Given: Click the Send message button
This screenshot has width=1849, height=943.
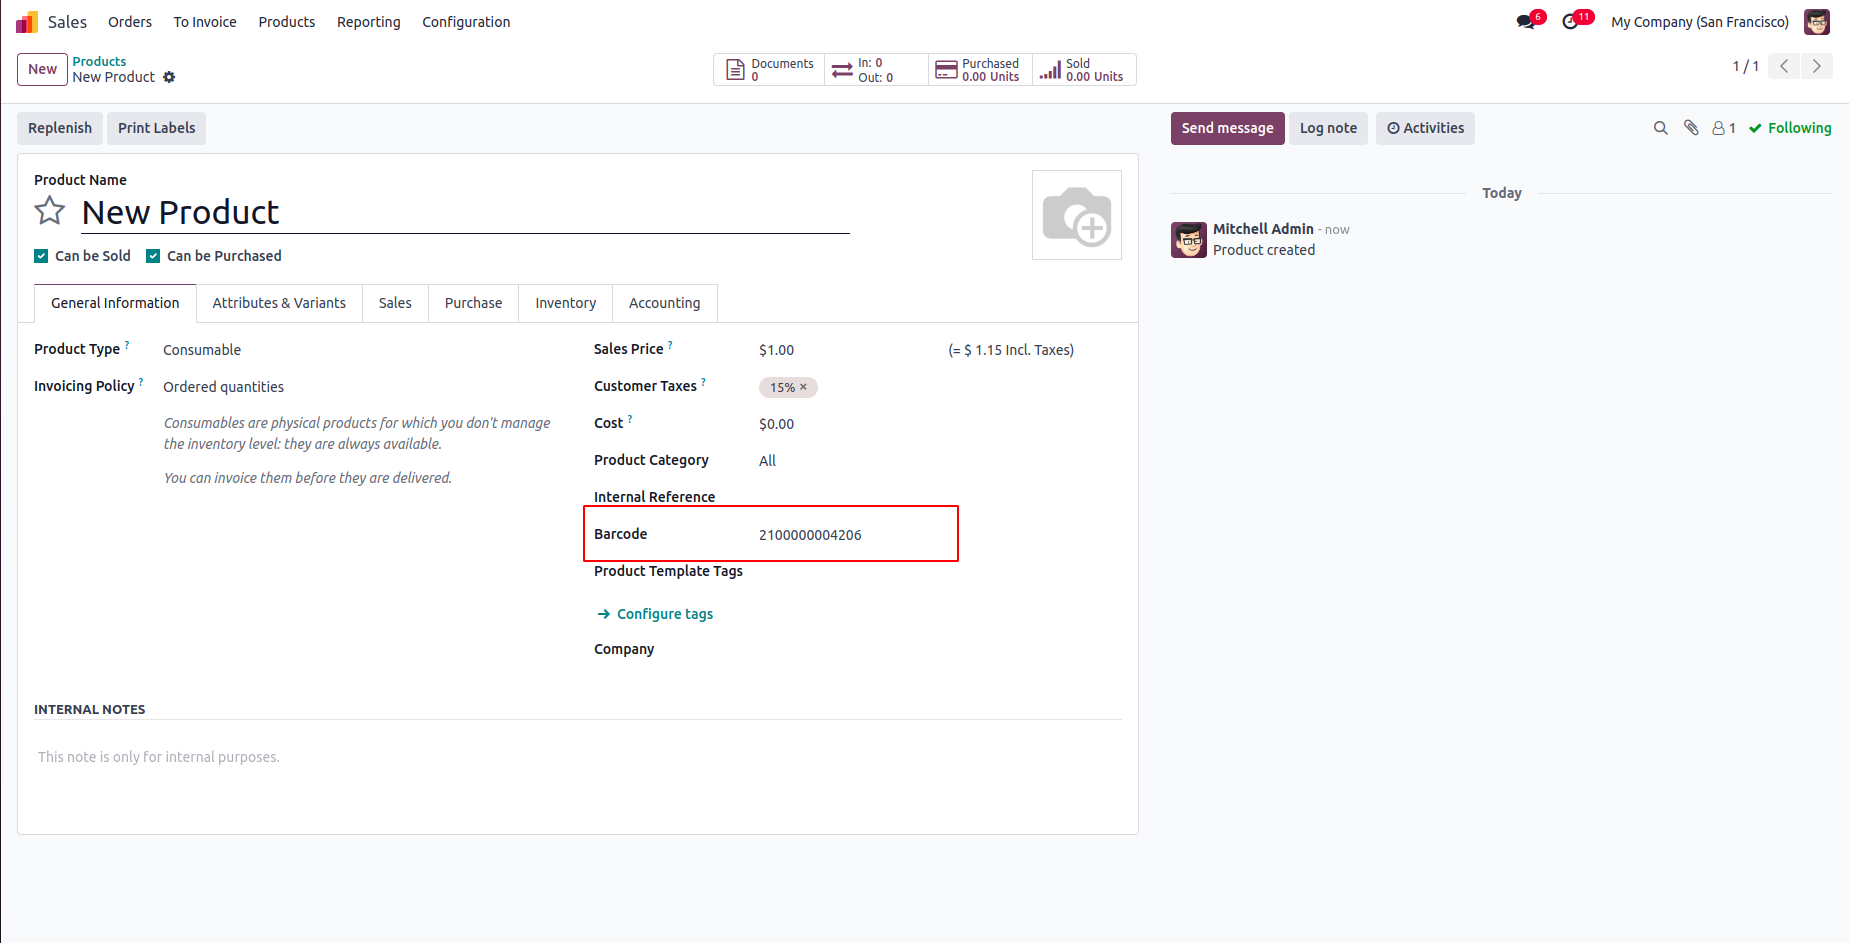Looking at the screenshot, I should (1227, 128).
